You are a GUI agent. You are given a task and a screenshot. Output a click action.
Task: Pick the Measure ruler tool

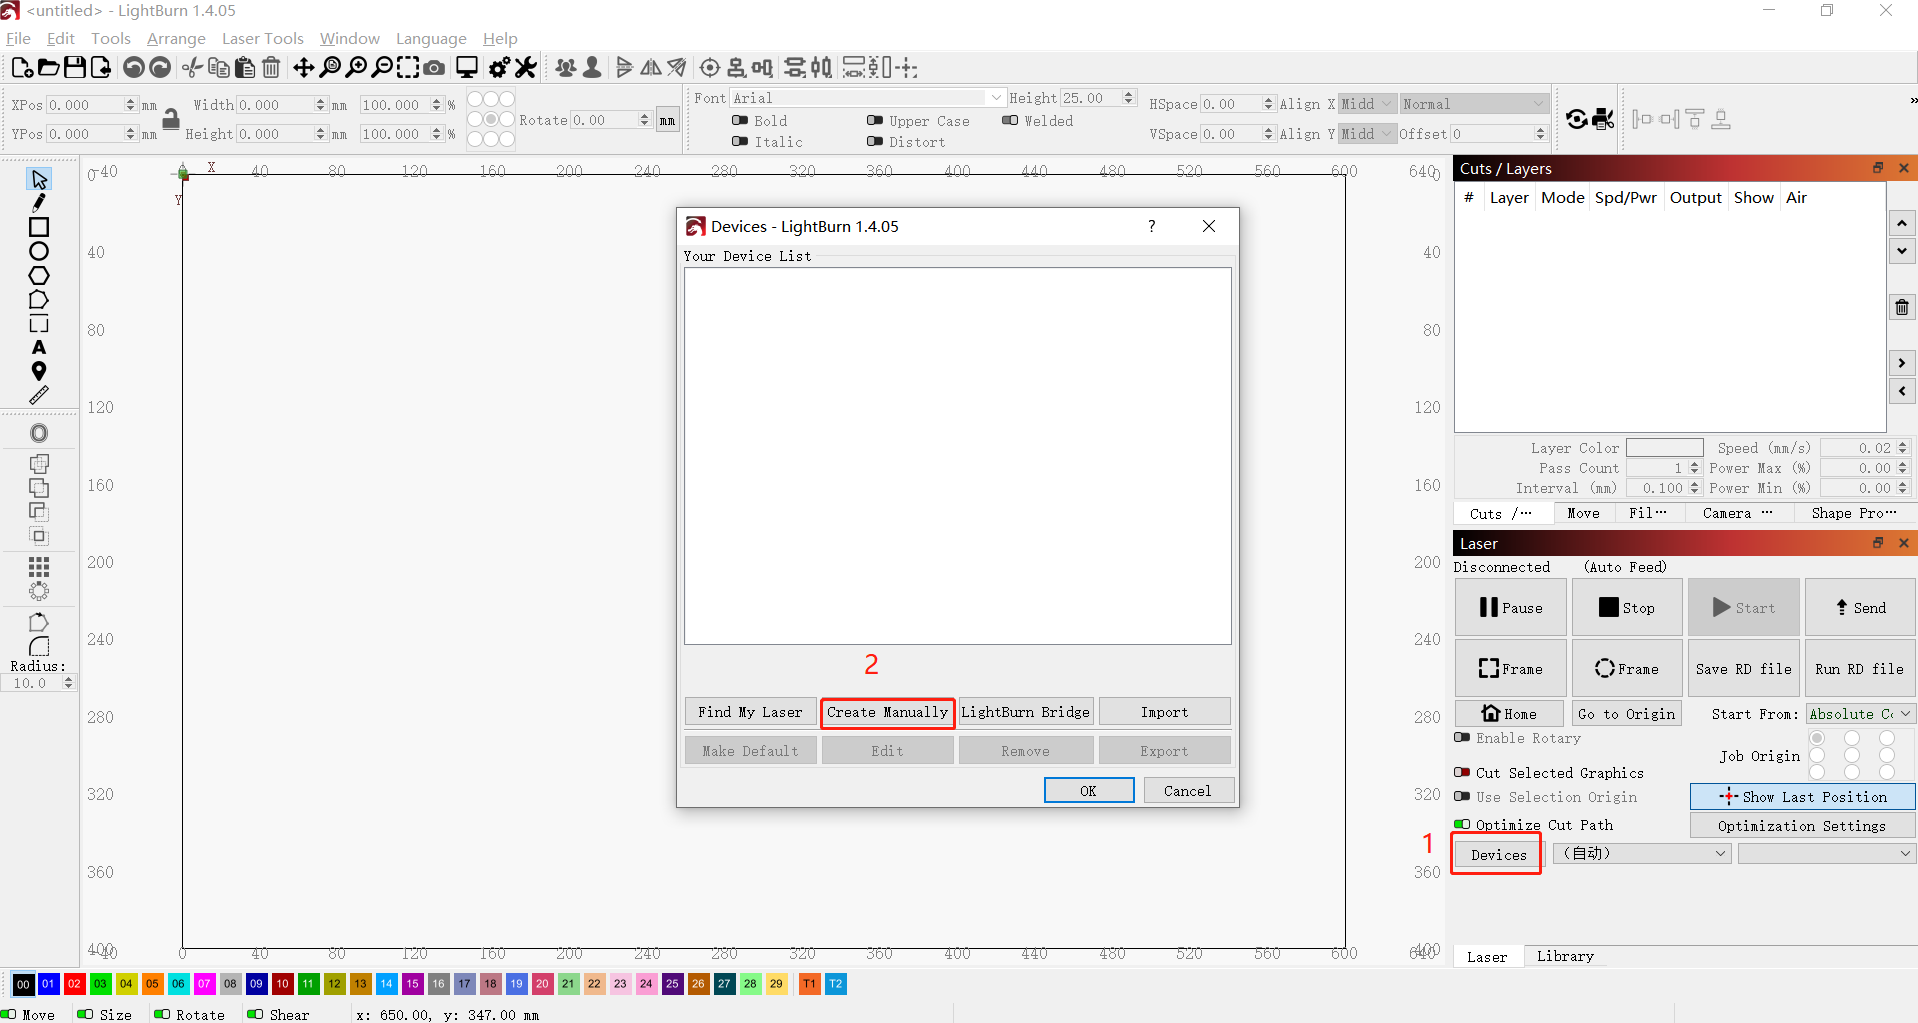tap(39, 396)
